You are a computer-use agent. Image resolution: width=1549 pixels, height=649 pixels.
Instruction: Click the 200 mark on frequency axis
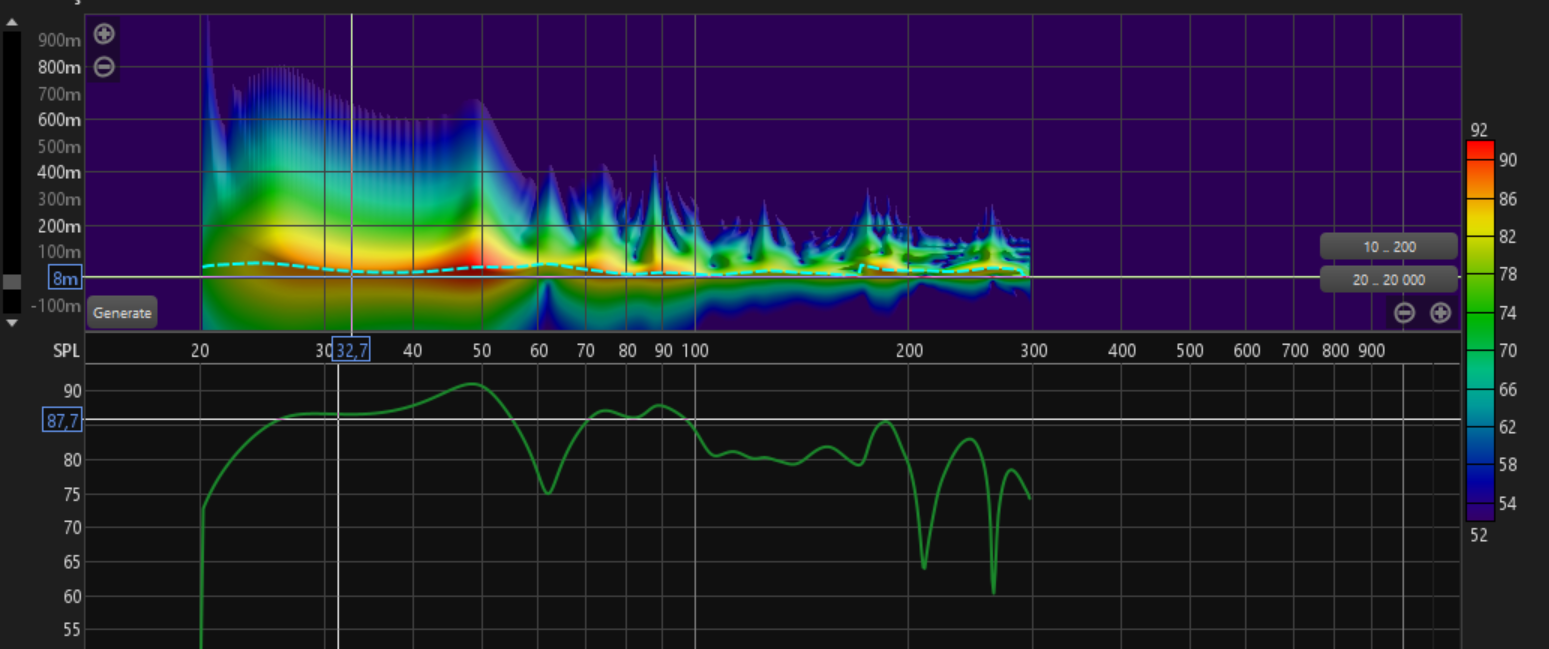(x=909, y=351)
